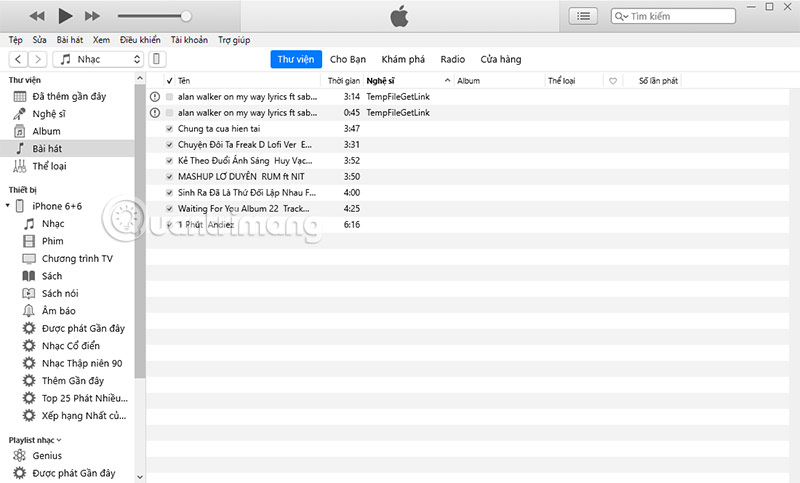The height and width of the screenshot is (483, 800).
Task: Select the iPhone 6+6 device
Action: (x=57, y=206)
